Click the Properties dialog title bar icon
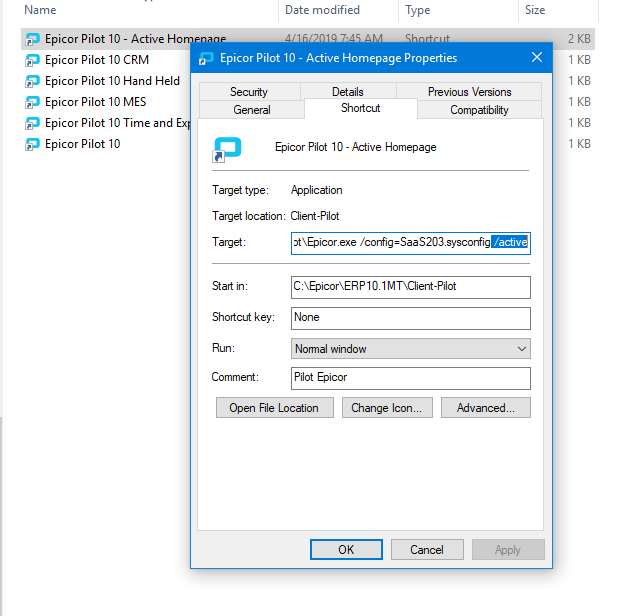 pos(206,58)
